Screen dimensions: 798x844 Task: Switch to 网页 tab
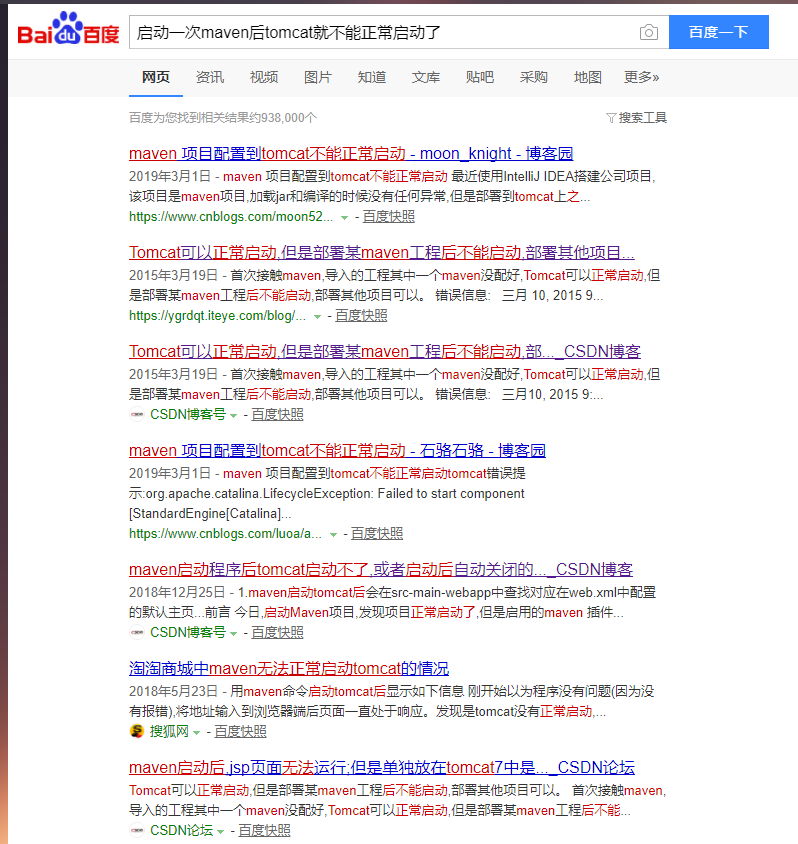pos(156,78)
